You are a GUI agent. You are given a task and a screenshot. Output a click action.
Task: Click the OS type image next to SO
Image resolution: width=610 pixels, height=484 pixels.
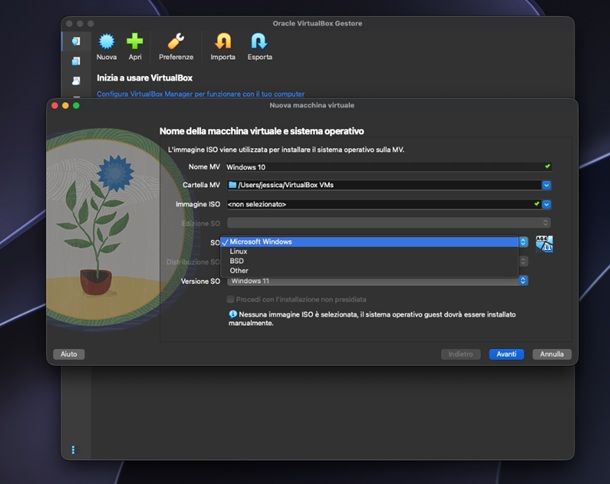point(544,244)
